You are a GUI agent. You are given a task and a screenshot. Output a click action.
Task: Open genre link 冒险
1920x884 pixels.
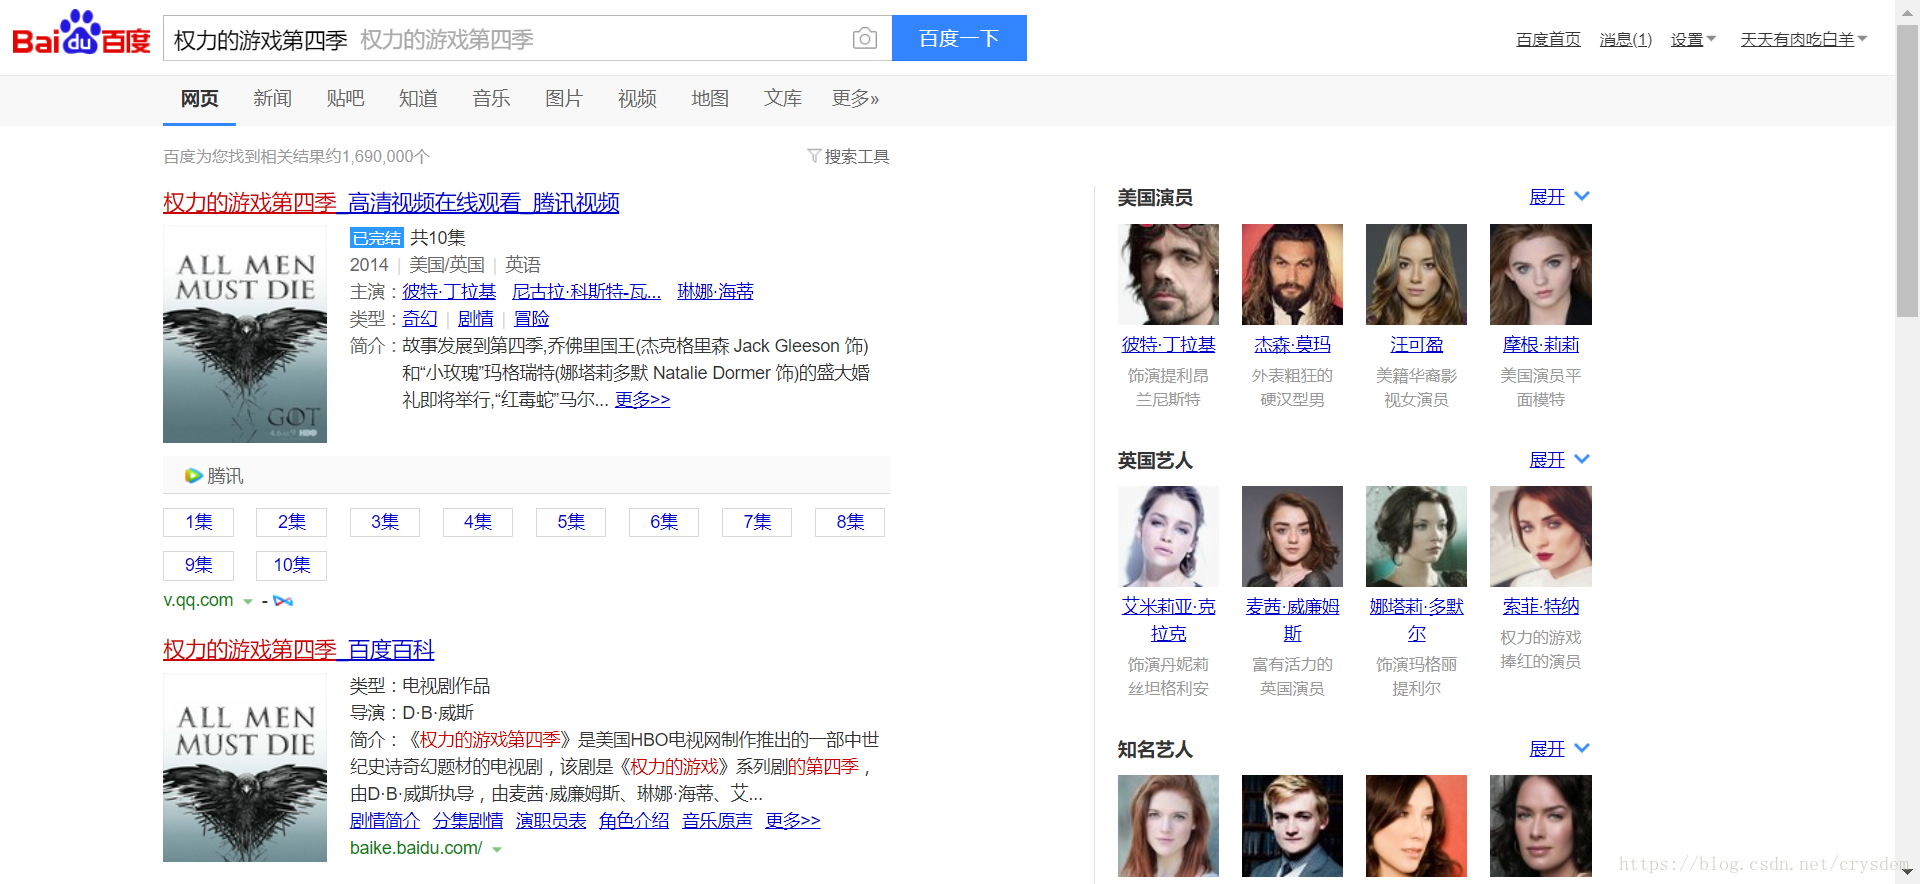(531, 318)
